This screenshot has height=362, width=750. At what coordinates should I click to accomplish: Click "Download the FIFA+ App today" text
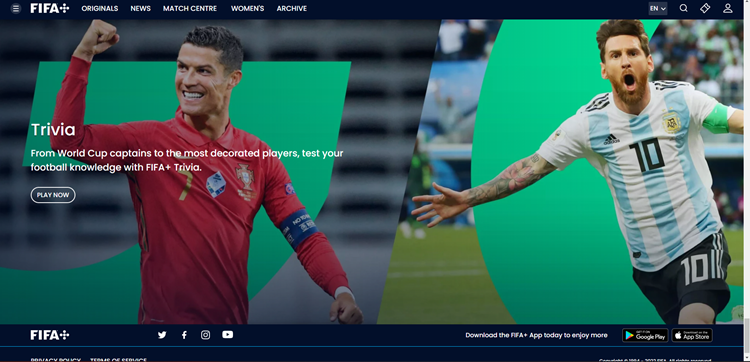pyautogui.click(x=536, y=335)
